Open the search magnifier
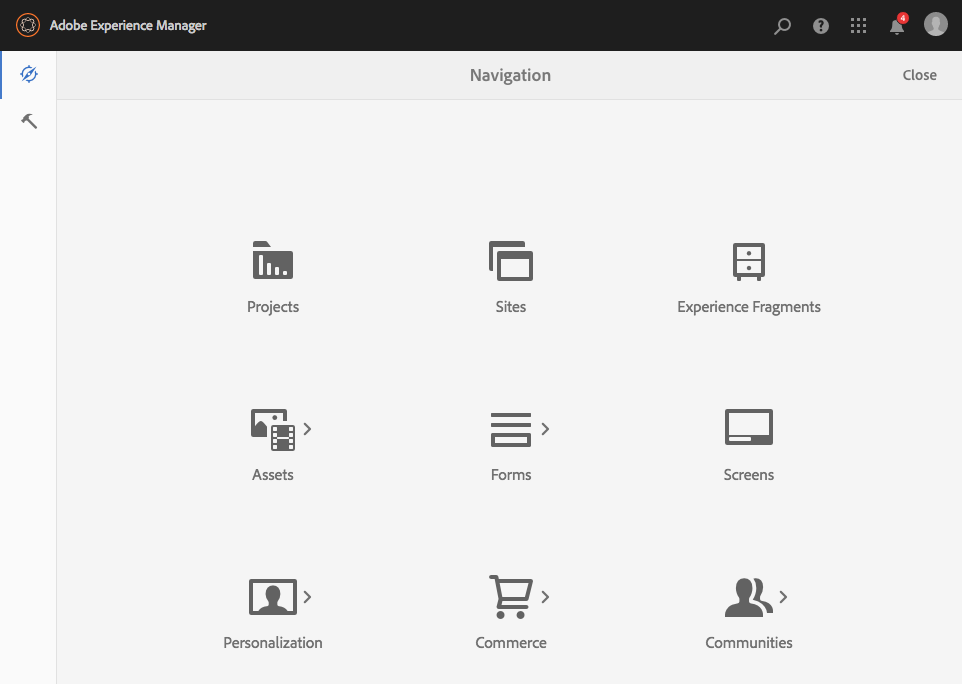This screenshot has height=684, width=962. point(782,25)
